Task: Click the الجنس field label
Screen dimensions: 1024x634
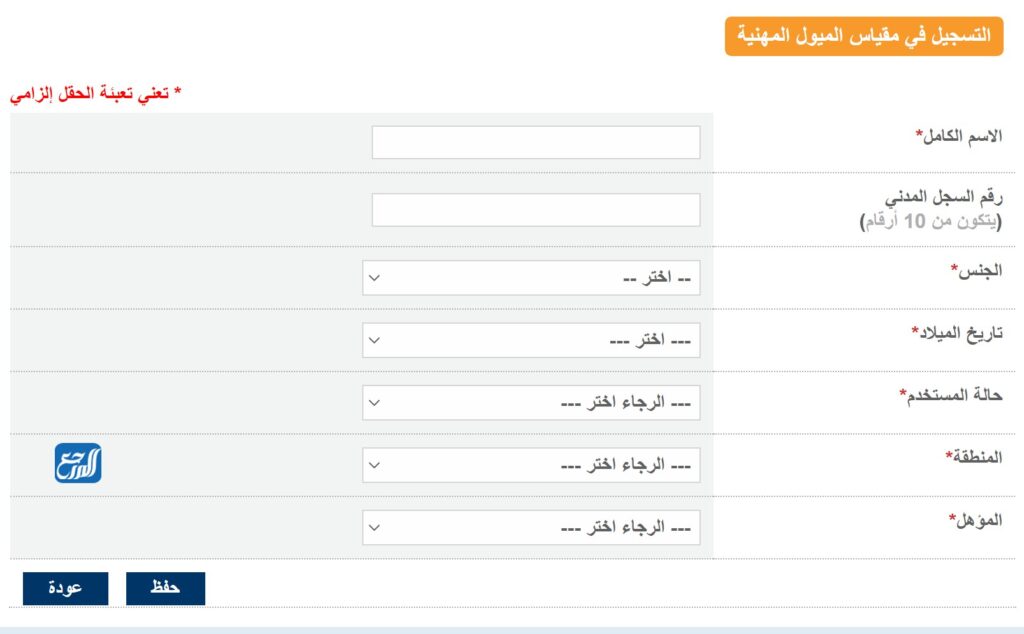Action: pos(975,271)
